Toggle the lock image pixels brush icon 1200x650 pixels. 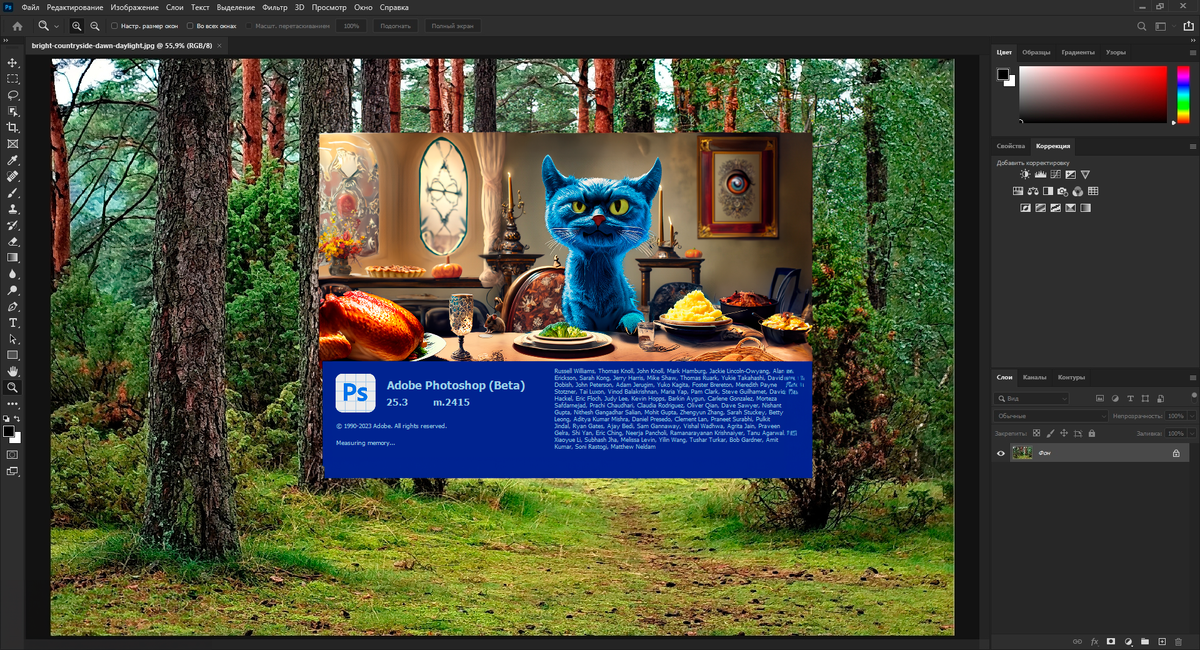point(1050,433)
